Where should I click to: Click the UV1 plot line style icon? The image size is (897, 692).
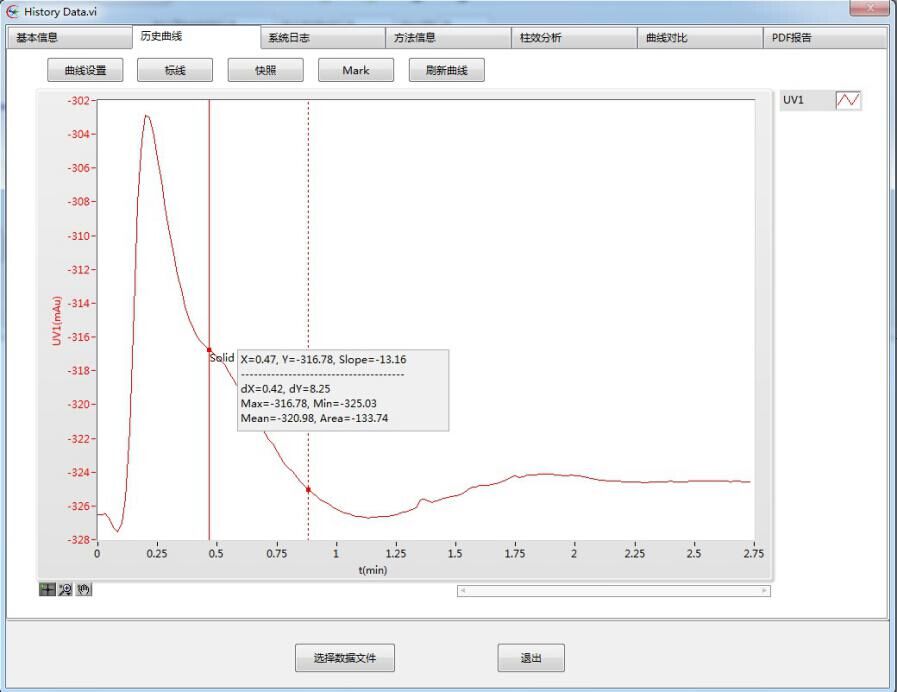(x=848, y=100)
